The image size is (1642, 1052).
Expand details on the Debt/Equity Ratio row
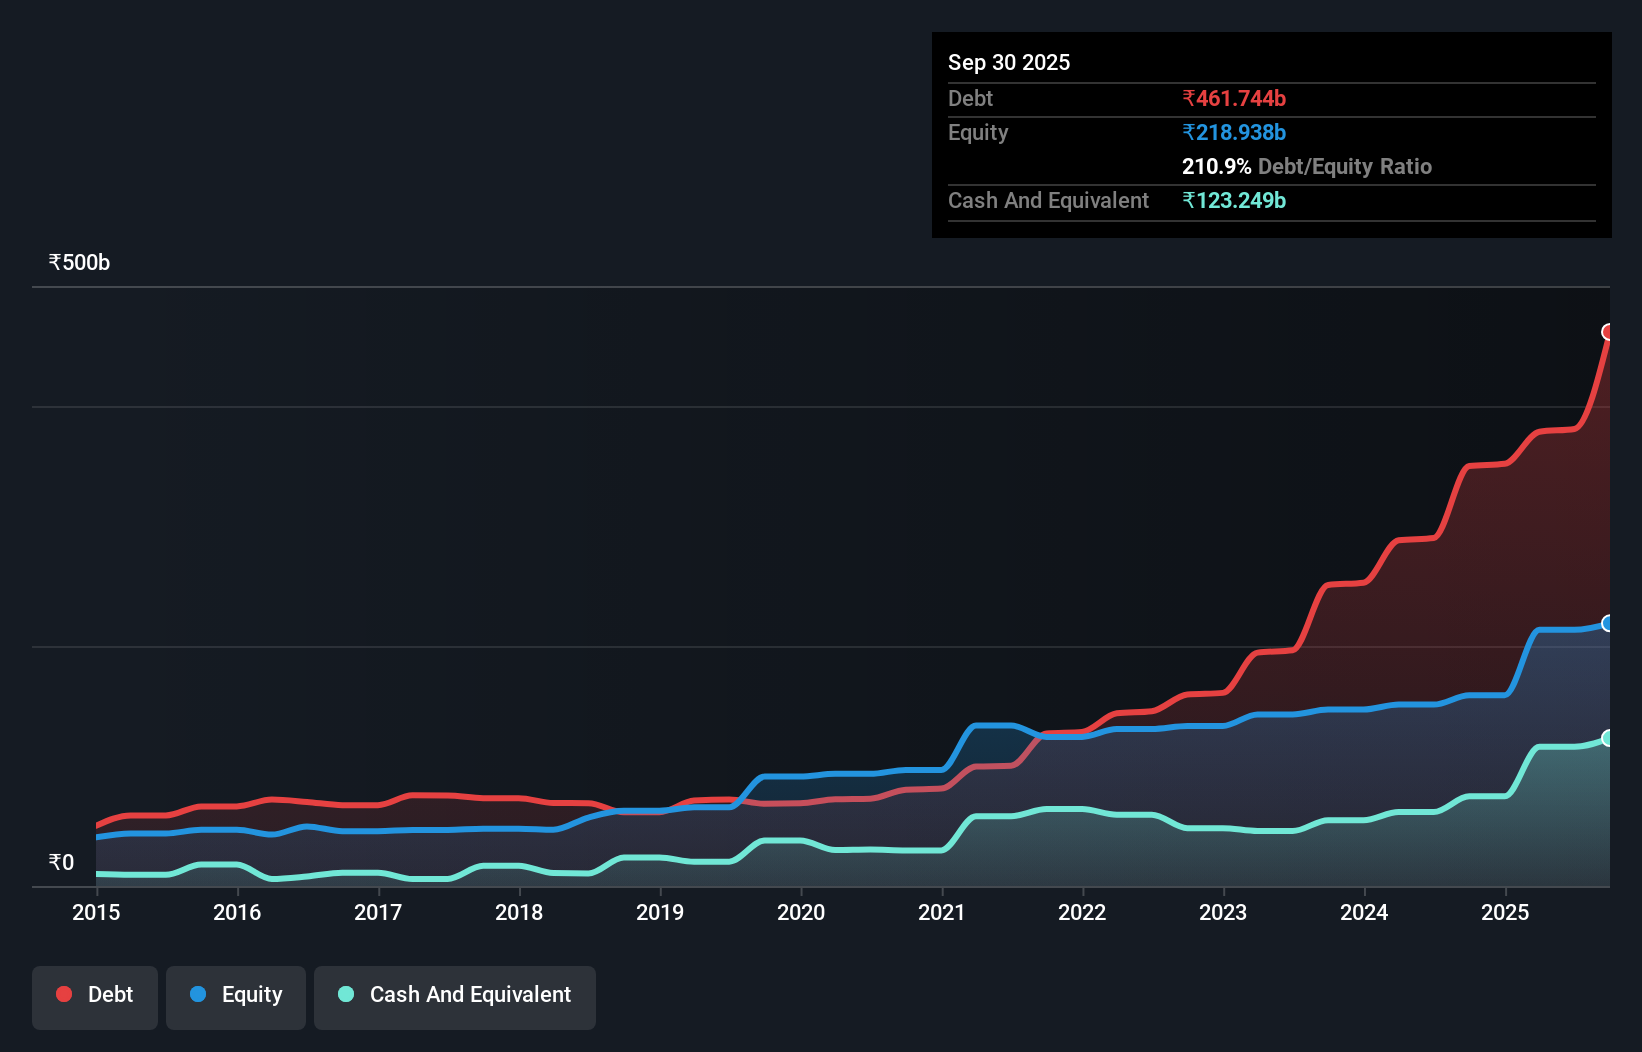click(1307, 166)
